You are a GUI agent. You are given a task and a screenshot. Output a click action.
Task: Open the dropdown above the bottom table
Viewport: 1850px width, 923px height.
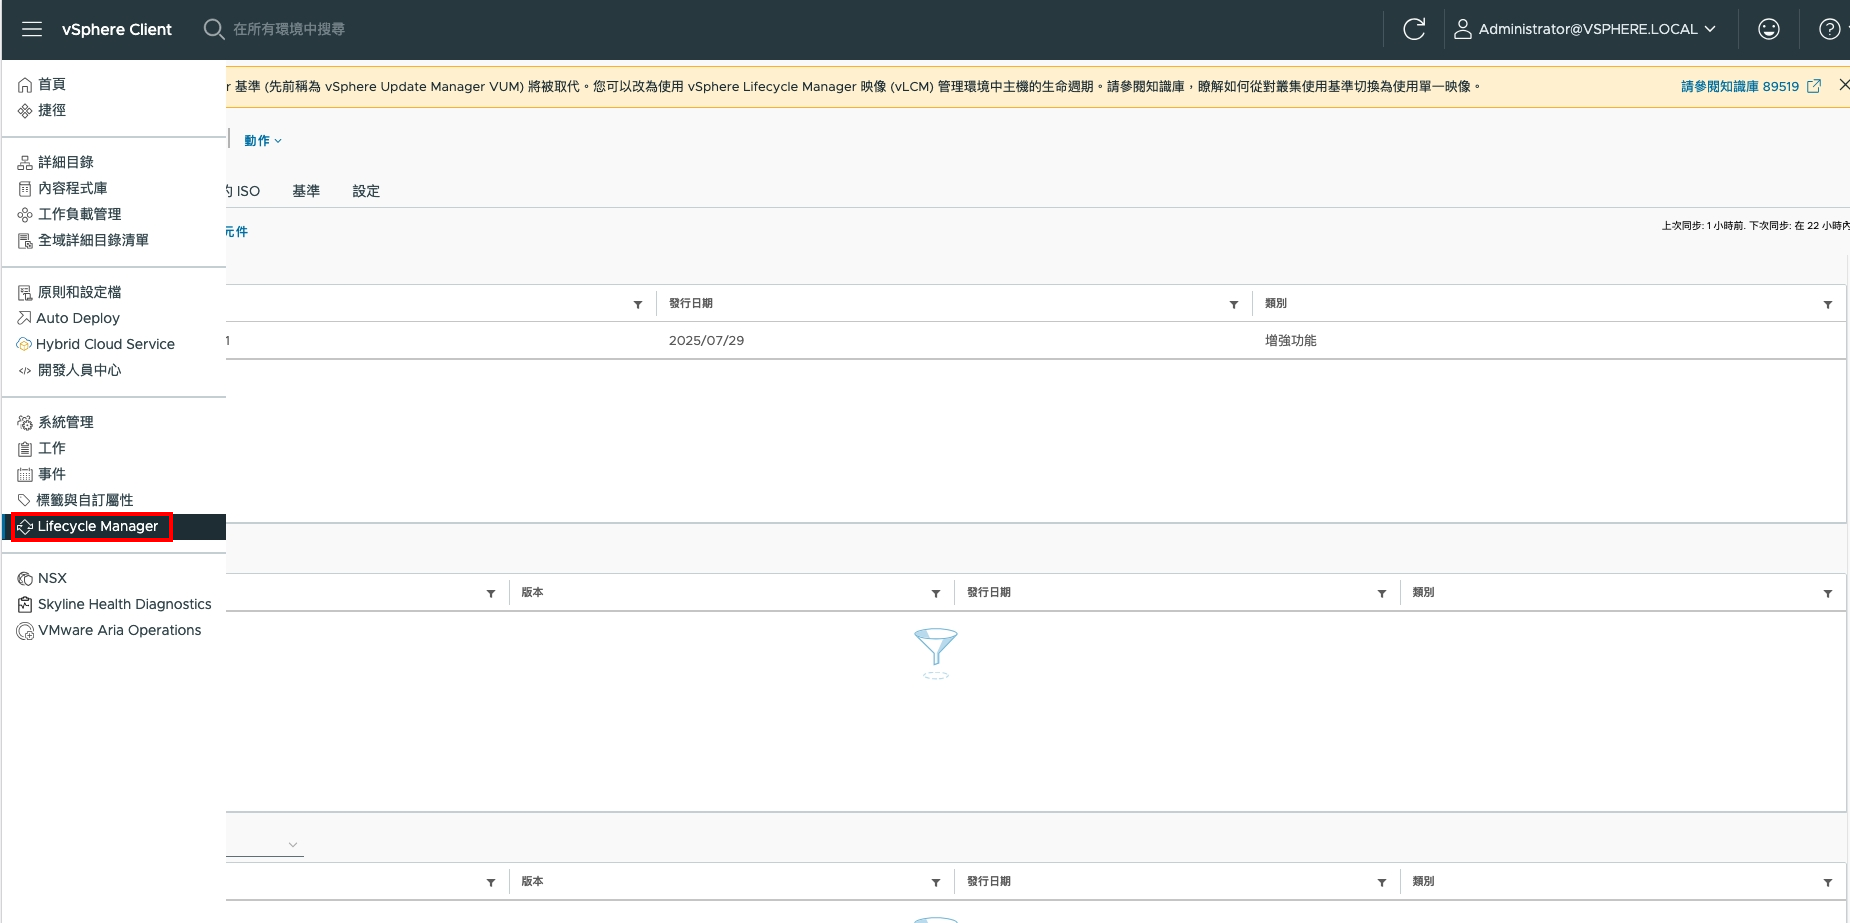tap(265, 844)
